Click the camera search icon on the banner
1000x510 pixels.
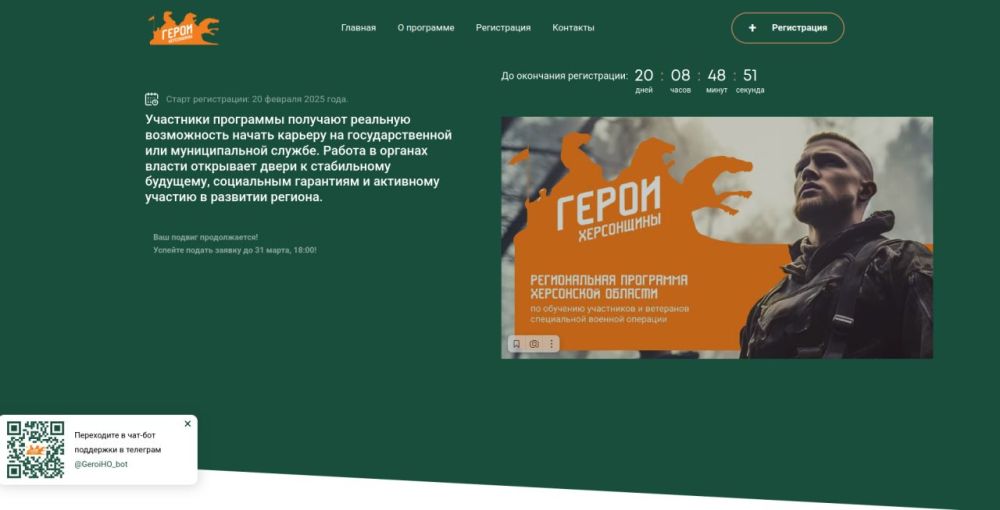pos(534,344)
